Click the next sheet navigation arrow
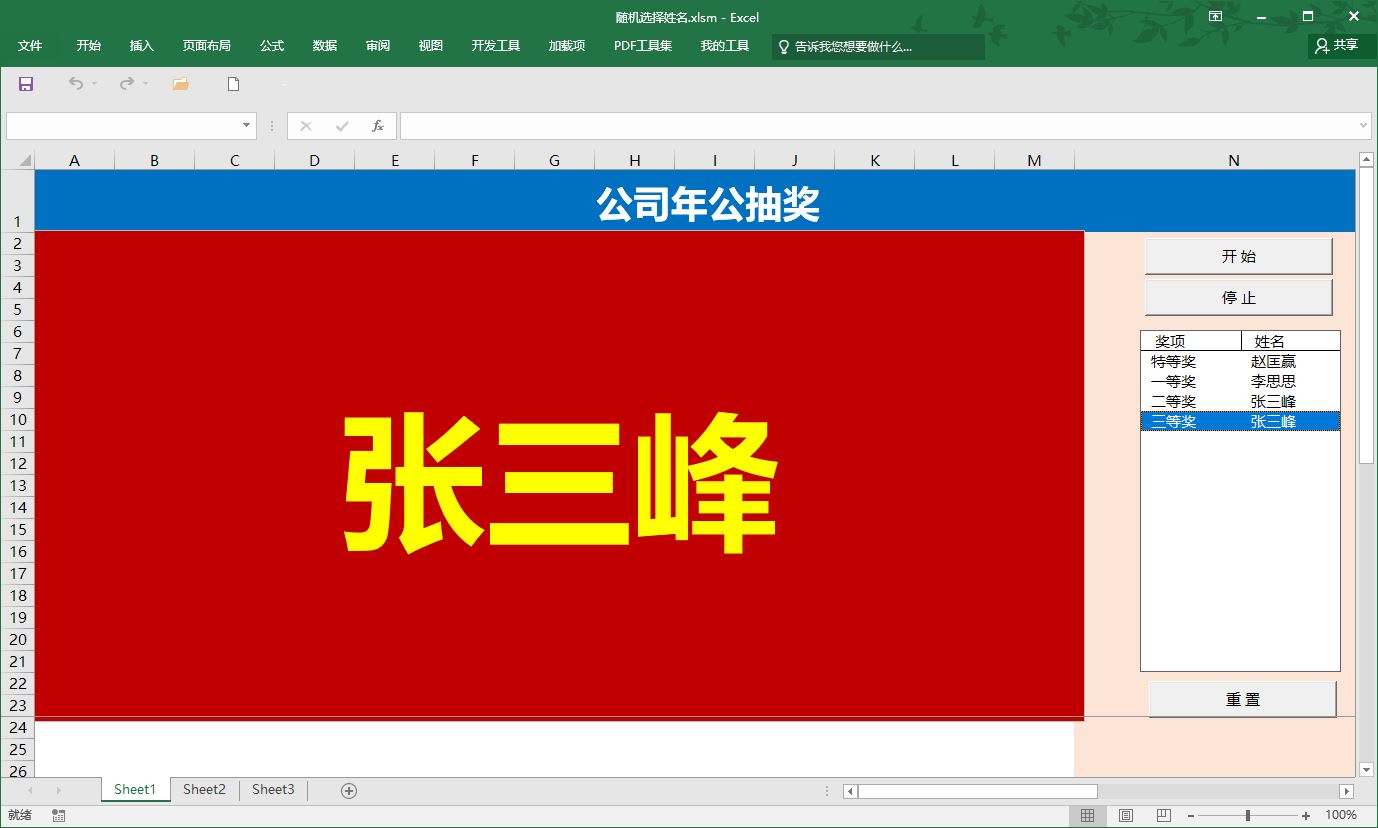 (x=58, y=791)
